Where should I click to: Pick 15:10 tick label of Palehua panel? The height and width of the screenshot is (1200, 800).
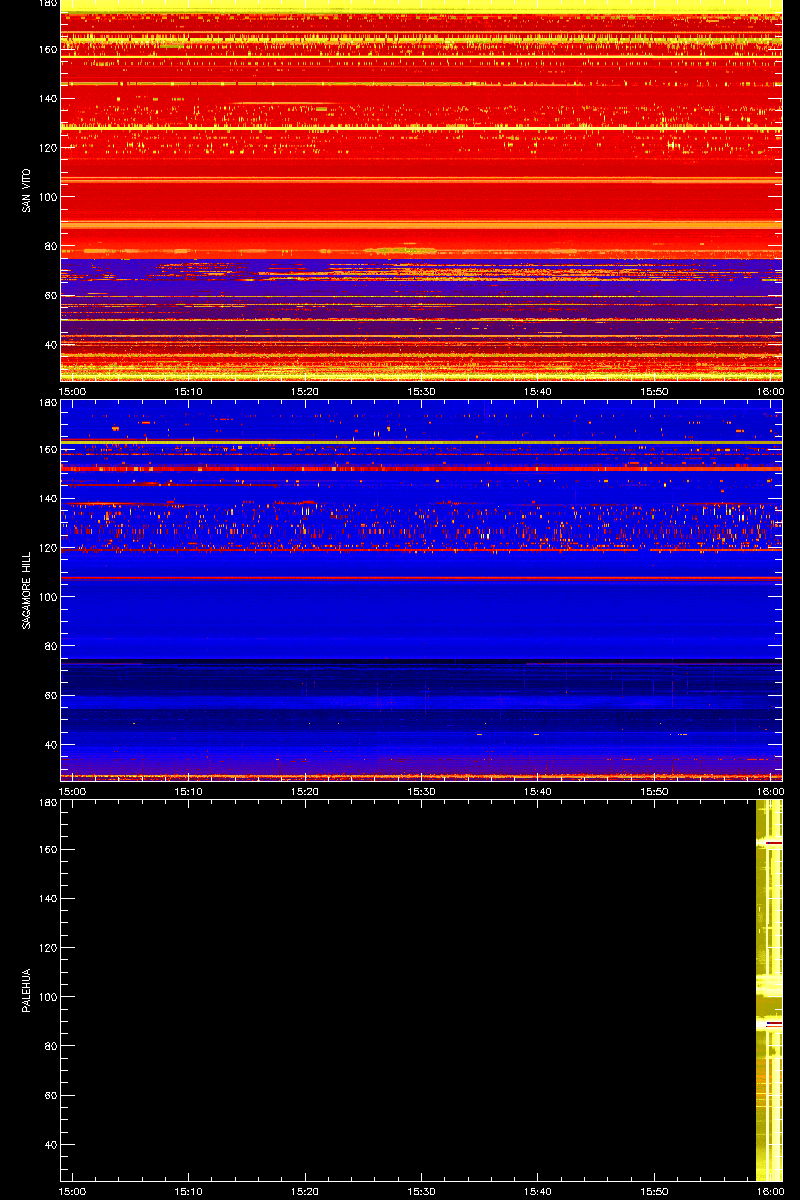[190, 1192]
